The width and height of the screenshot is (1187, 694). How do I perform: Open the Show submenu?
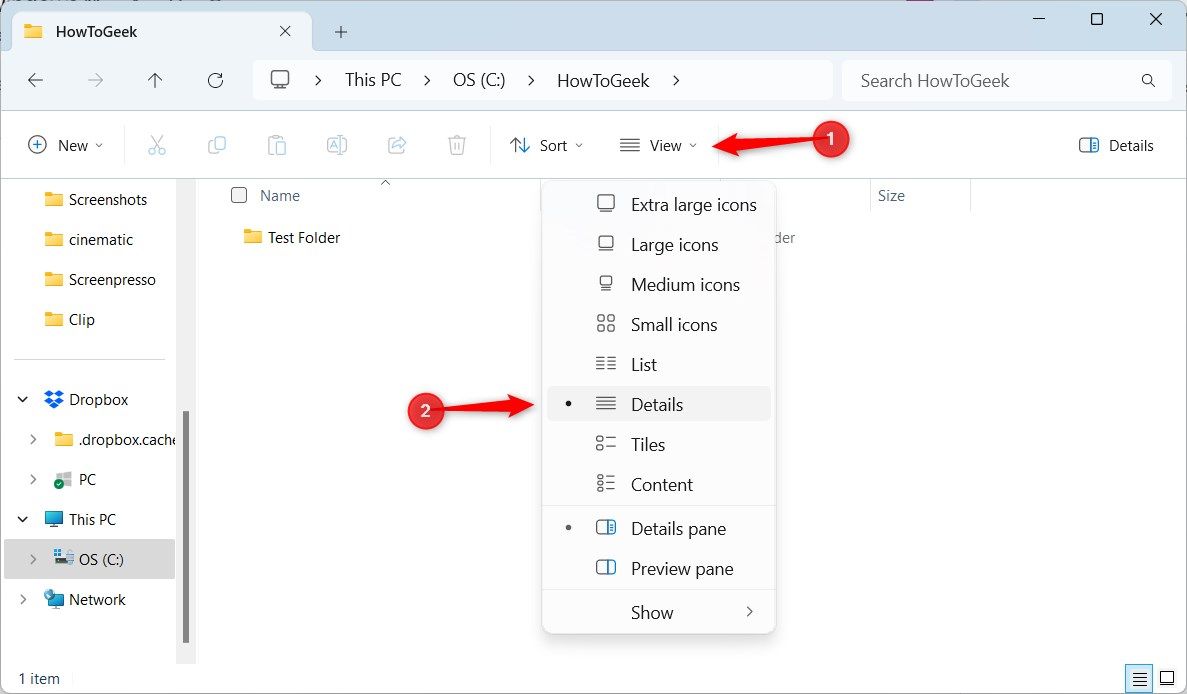[659, 612]
